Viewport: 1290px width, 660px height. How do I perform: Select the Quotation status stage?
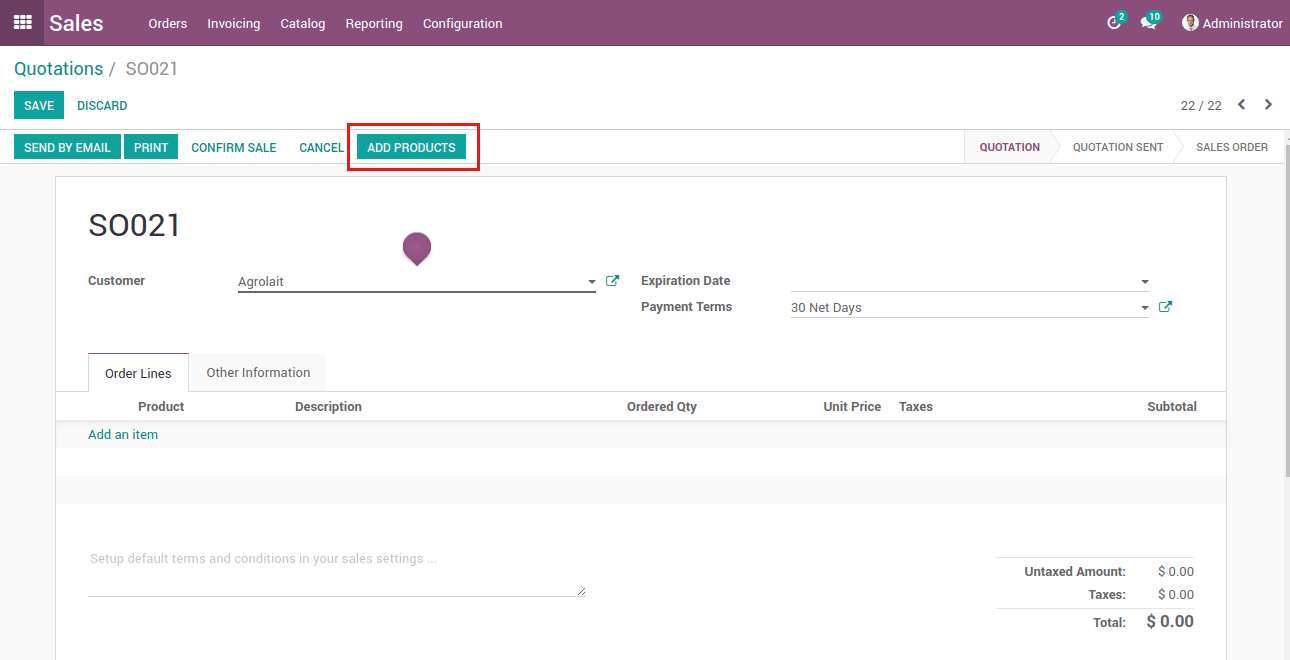(1009, 147)
